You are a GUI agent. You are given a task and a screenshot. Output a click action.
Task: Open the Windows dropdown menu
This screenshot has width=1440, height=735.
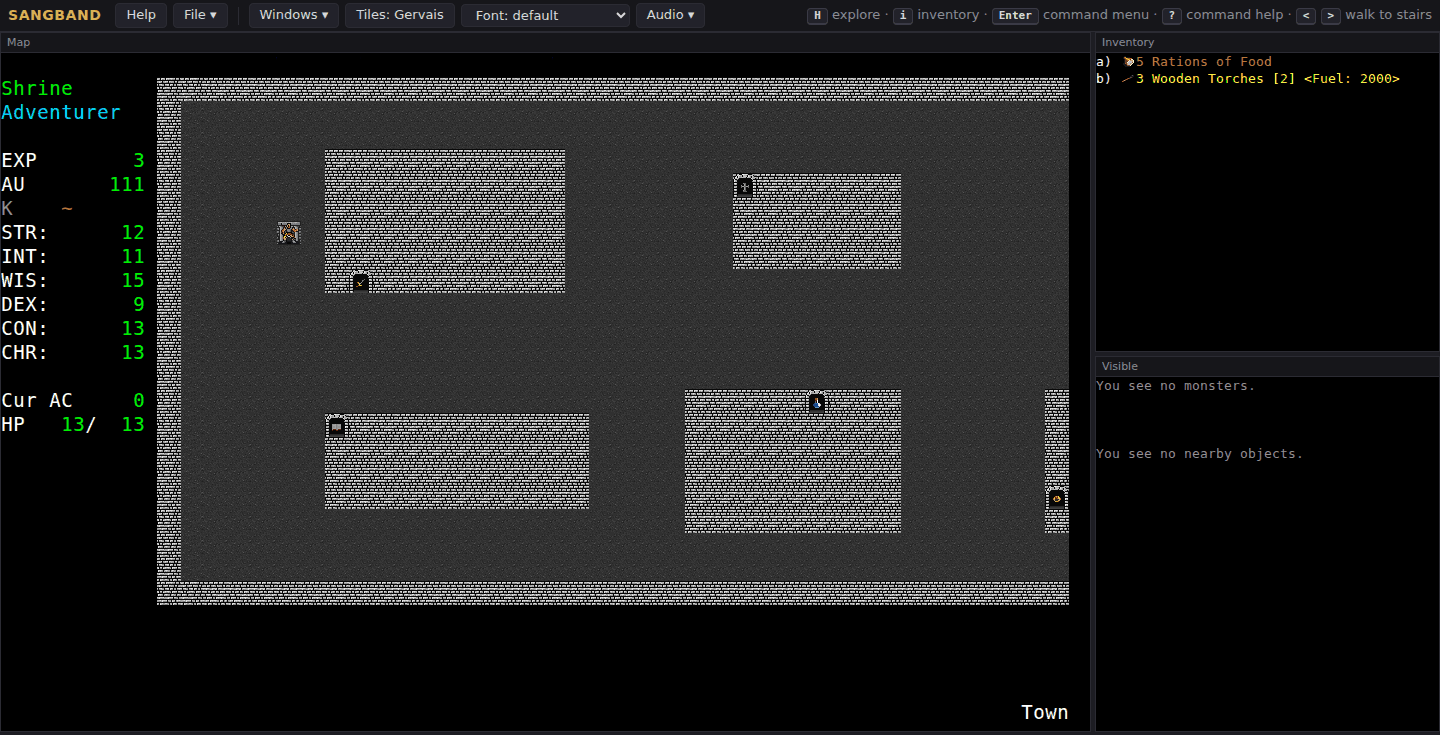[x=294, y=15]
